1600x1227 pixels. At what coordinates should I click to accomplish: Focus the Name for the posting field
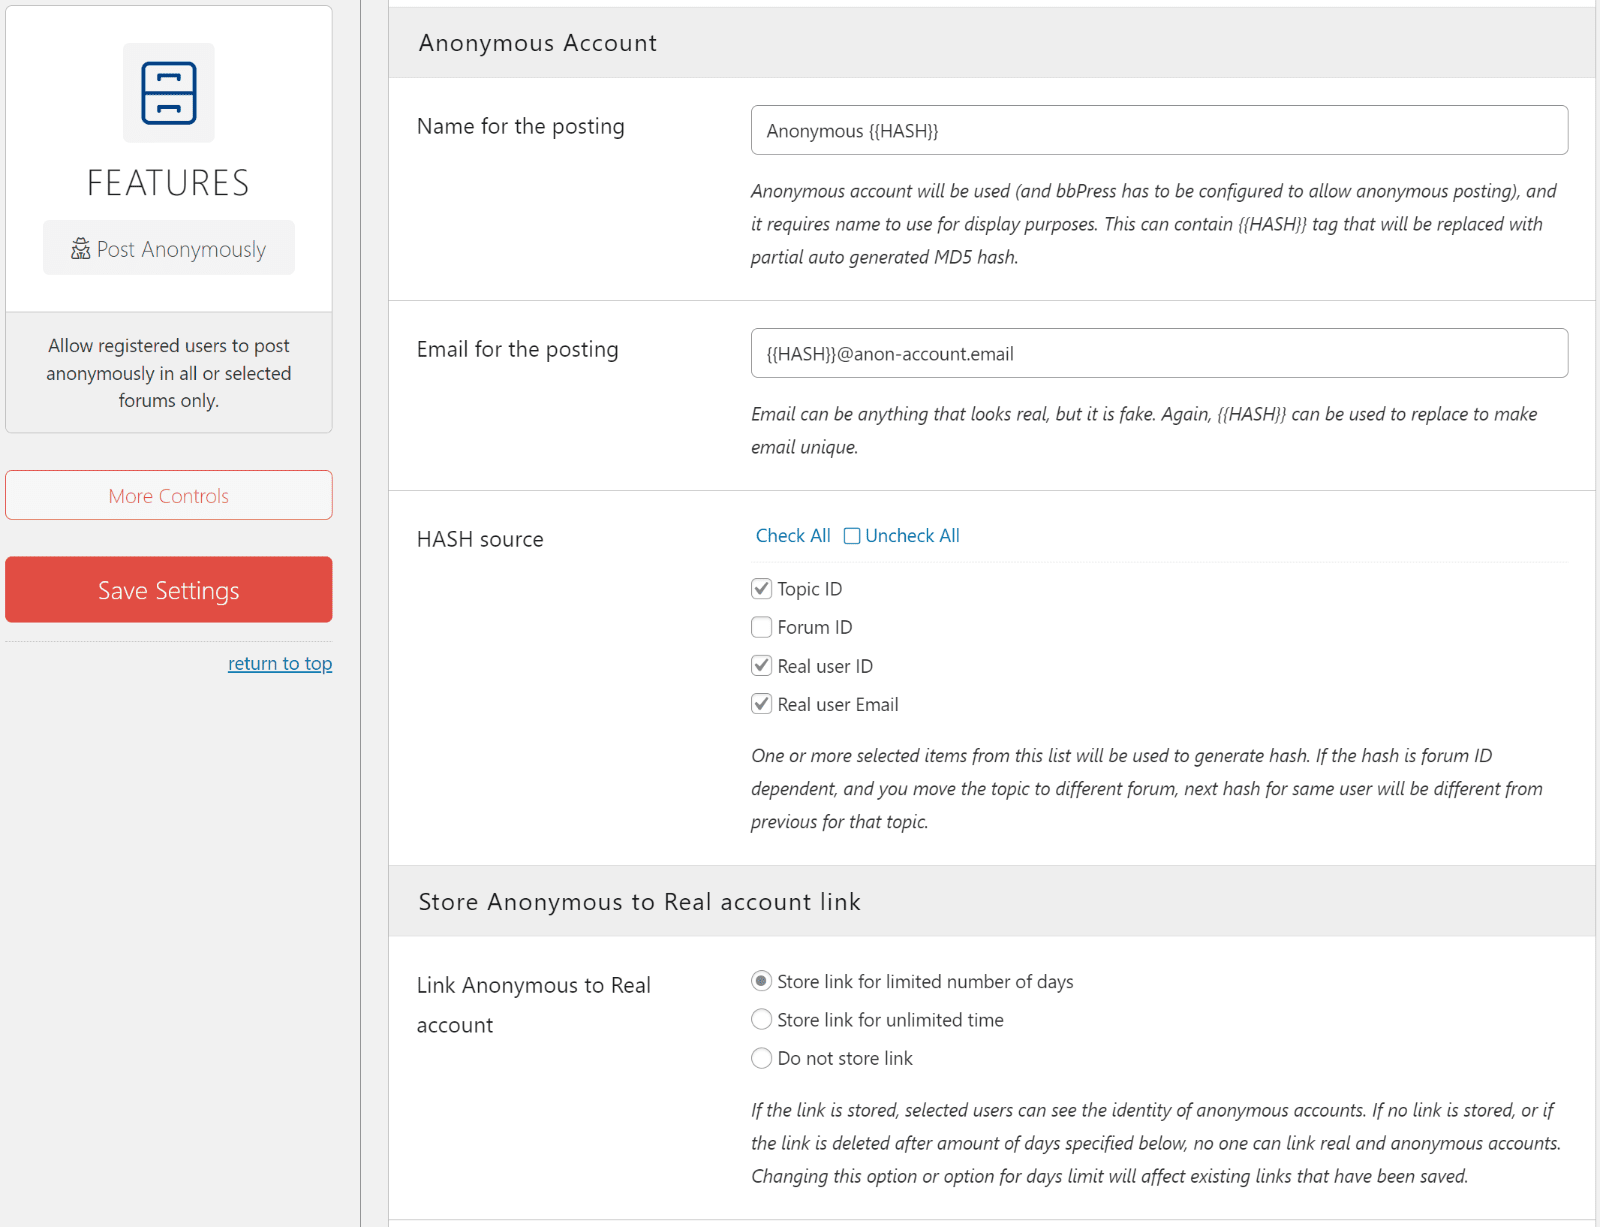tap(1159, 130)
